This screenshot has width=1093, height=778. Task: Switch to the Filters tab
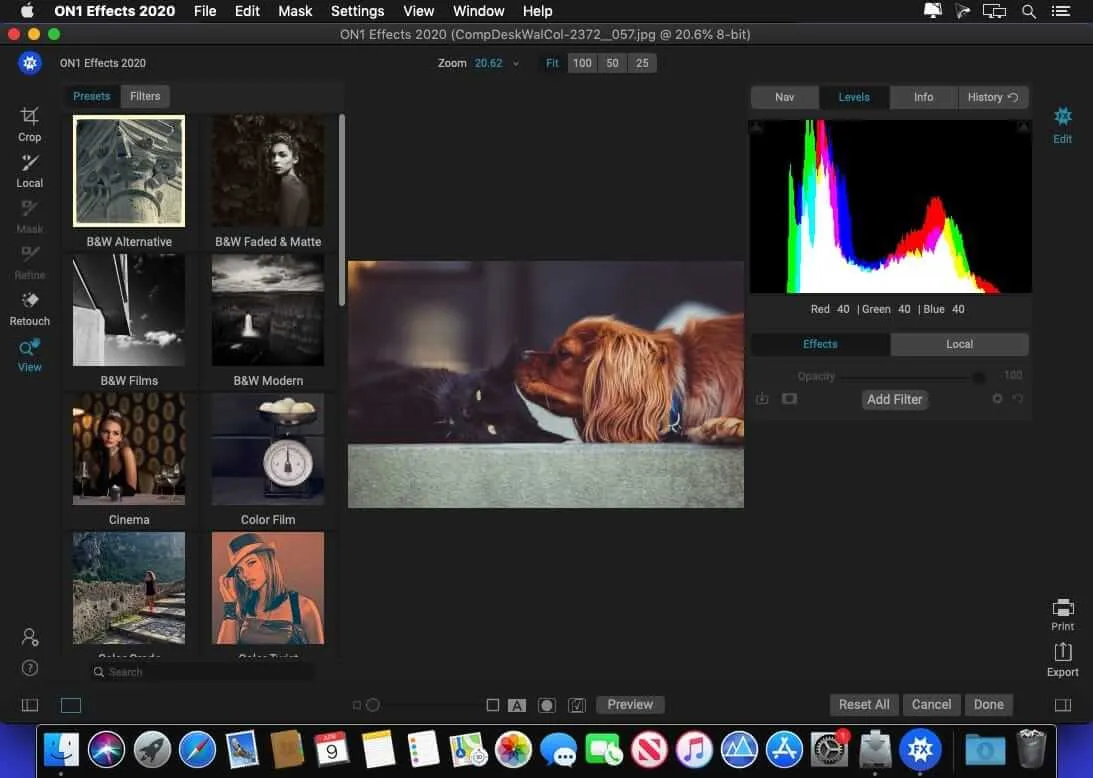point(145,96)
